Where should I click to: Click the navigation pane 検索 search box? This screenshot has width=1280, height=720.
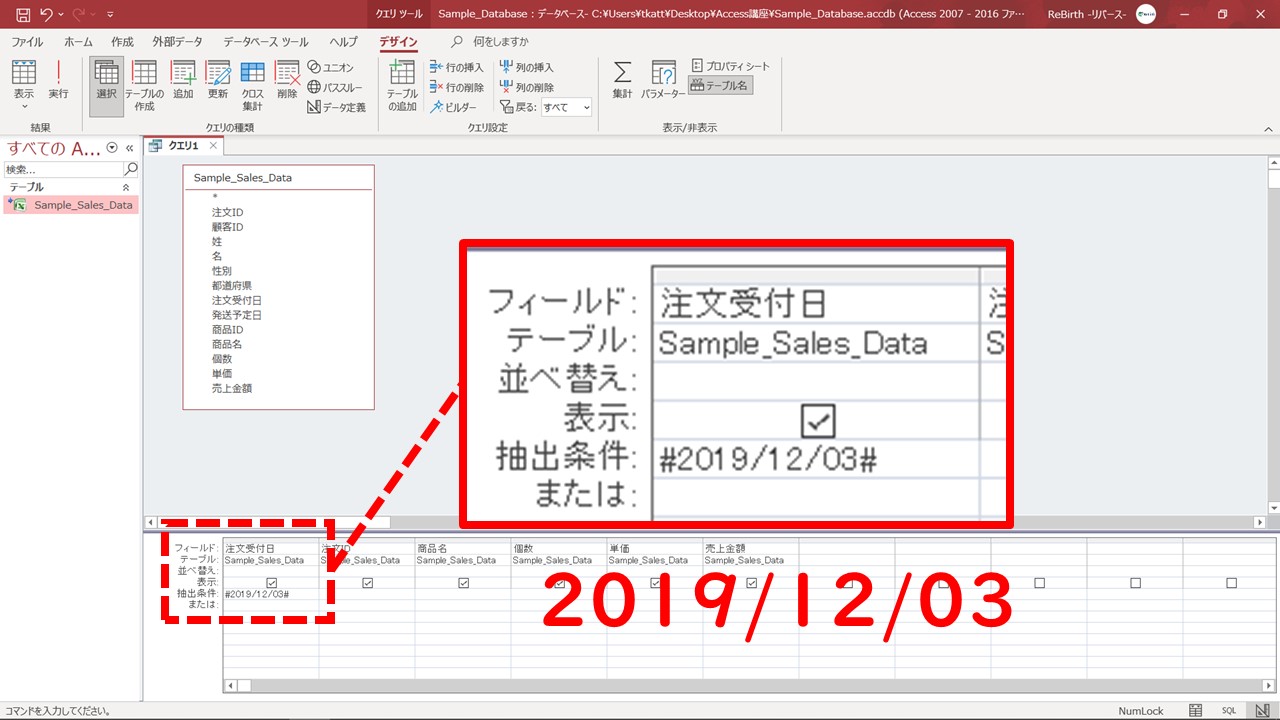point(63,169)
